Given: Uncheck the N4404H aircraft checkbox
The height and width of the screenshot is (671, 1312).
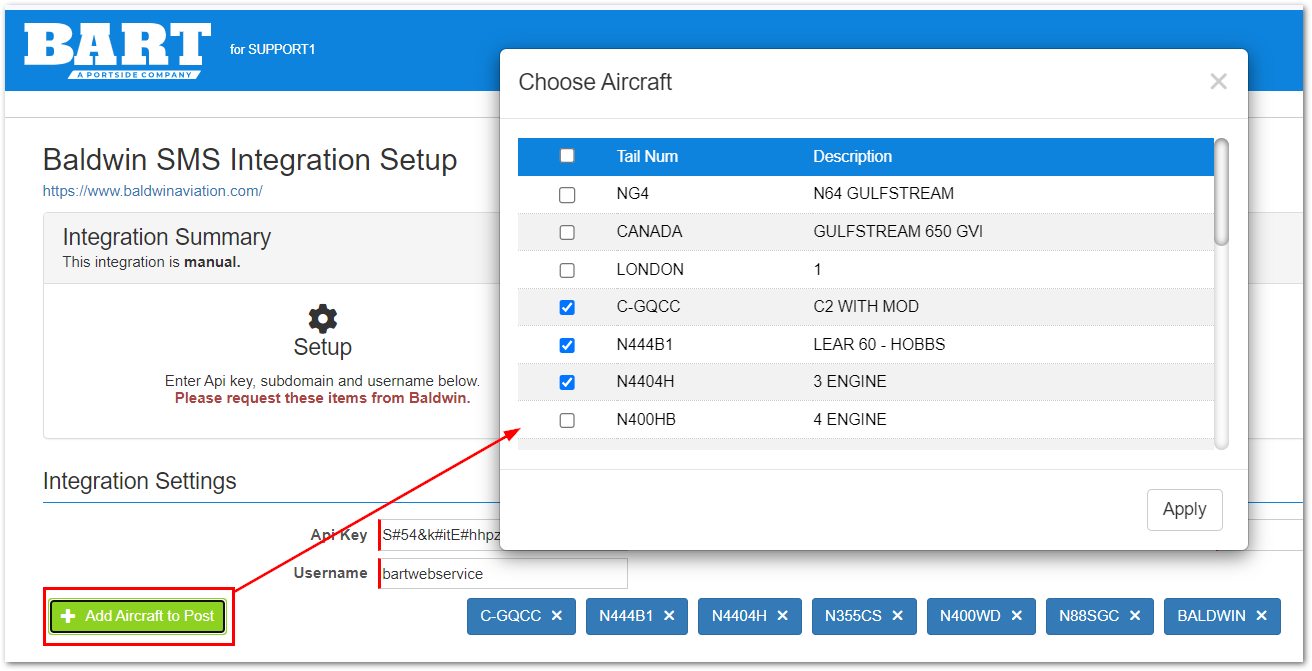Looking at the screenshot, I should (x=567, y=382).
